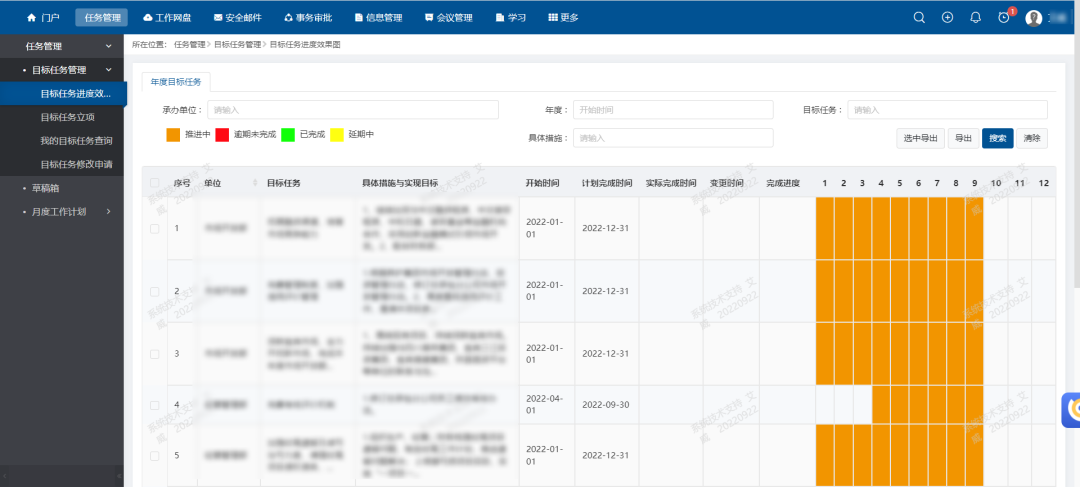1080x487 pixels.
Task: Click the plus circle add icon
Action: point(947,17)
